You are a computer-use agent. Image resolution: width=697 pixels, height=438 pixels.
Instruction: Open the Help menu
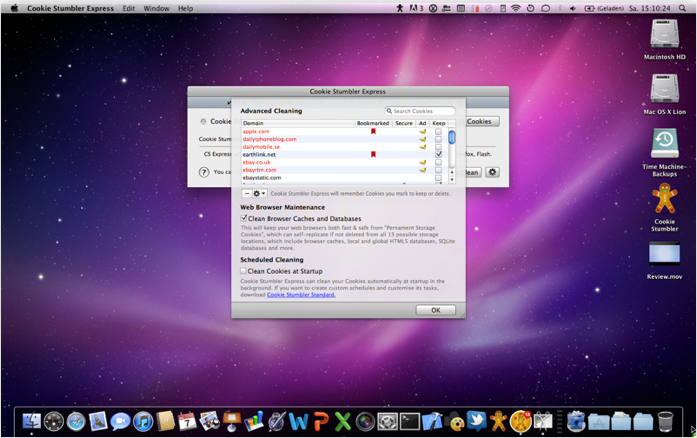click(x=185, y=8)
